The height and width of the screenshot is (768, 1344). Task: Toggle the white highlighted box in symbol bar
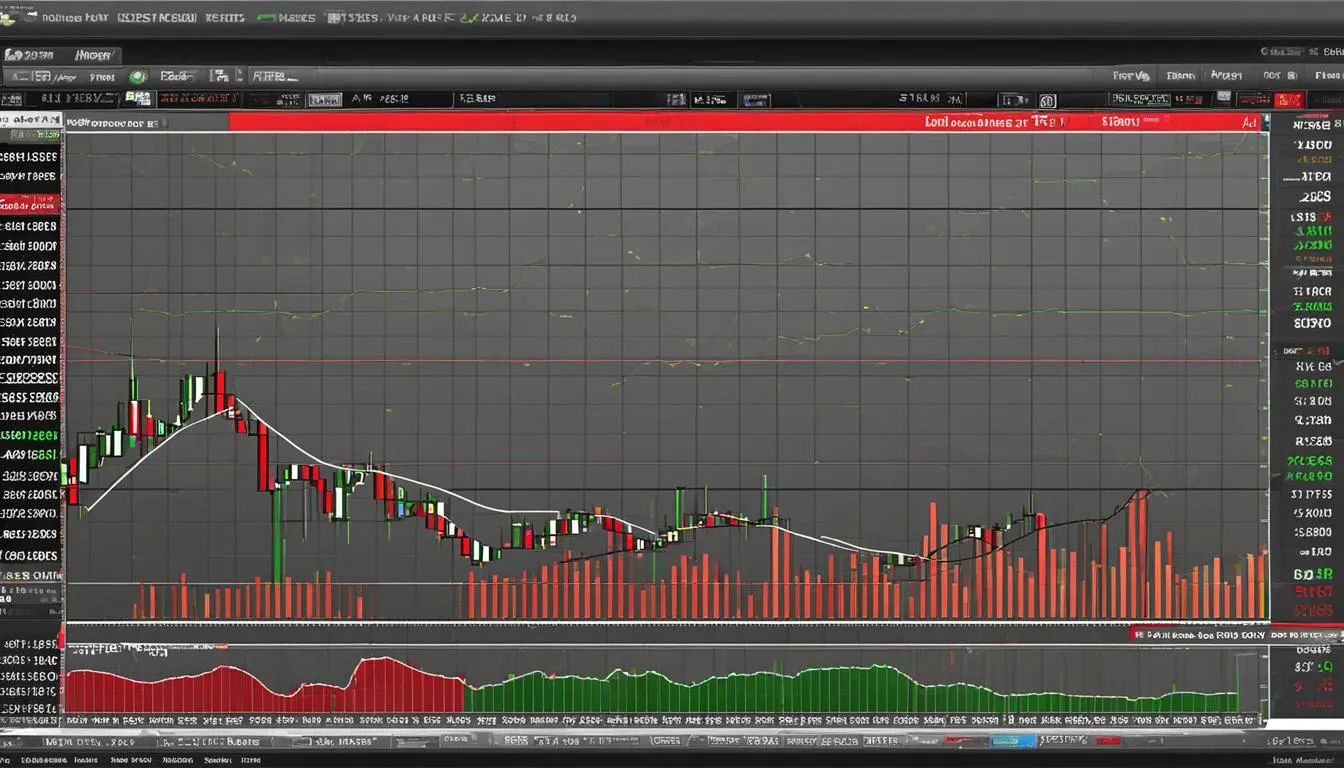pos(324,99)
